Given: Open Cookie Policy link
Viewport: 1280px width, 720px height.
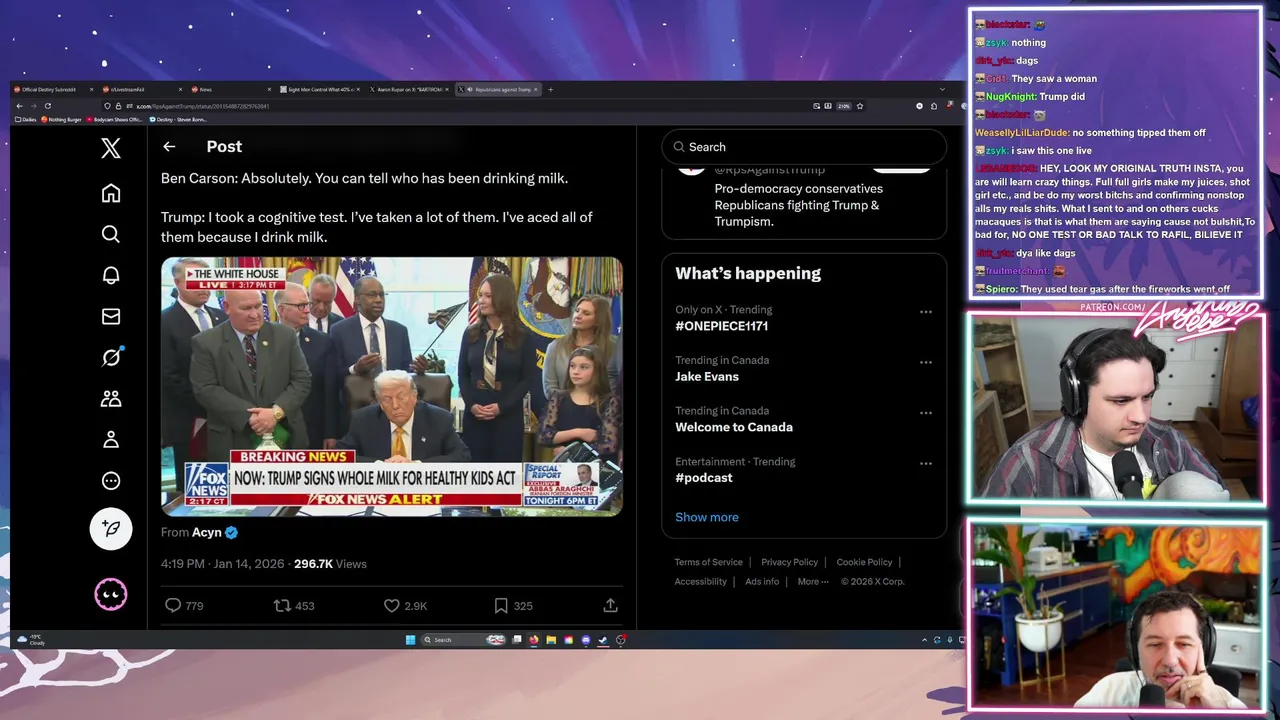Looking at the screenshot, I should tap(864, 562).
